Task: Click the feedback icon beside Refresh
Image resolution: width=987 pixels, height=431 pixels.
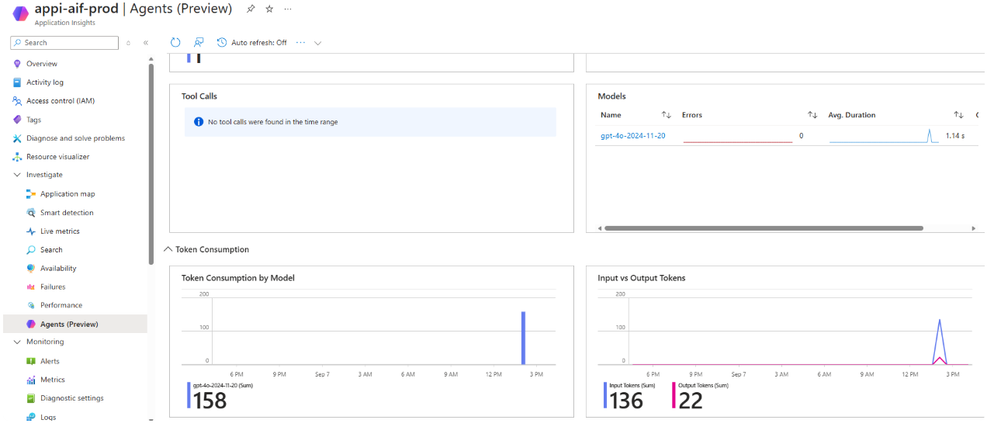Action: 199,42
